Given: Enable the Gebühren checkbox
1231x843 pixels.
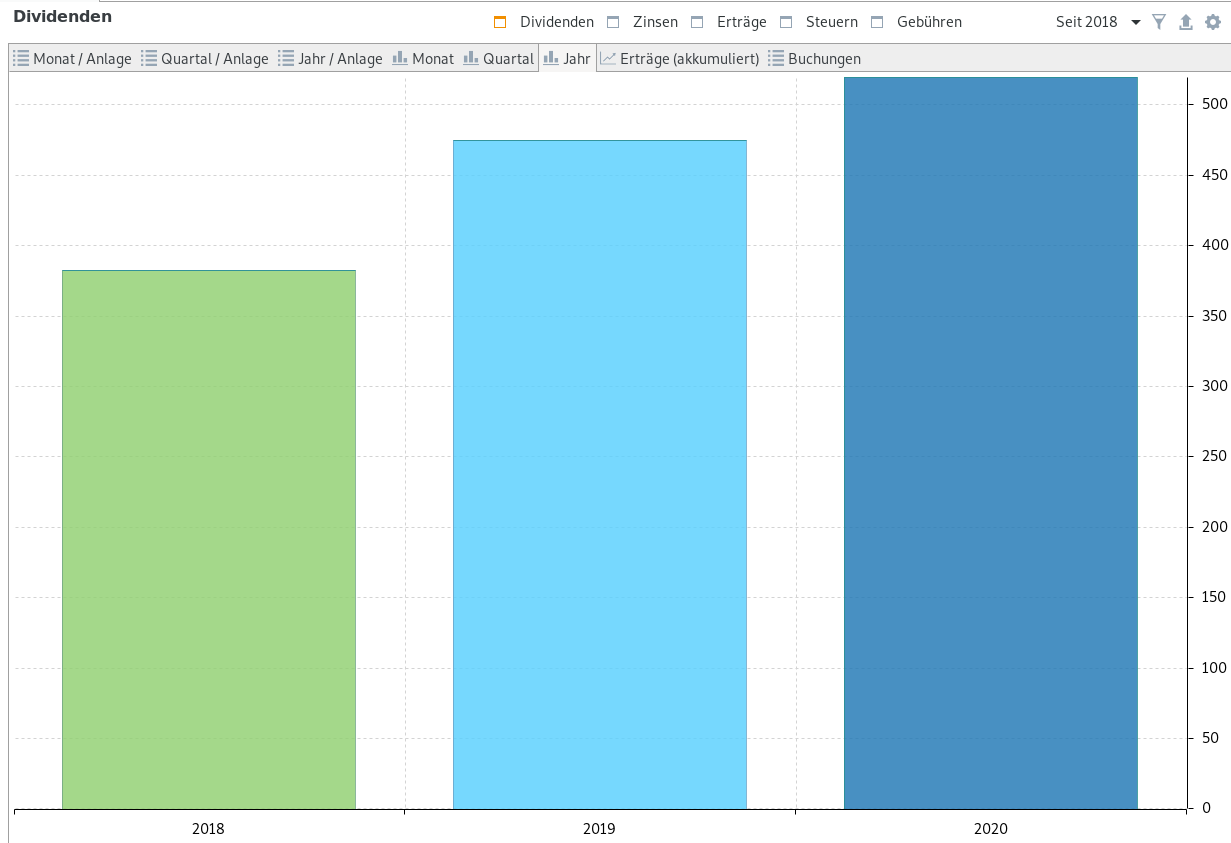Looking at the screenshot, I should 877,22.
